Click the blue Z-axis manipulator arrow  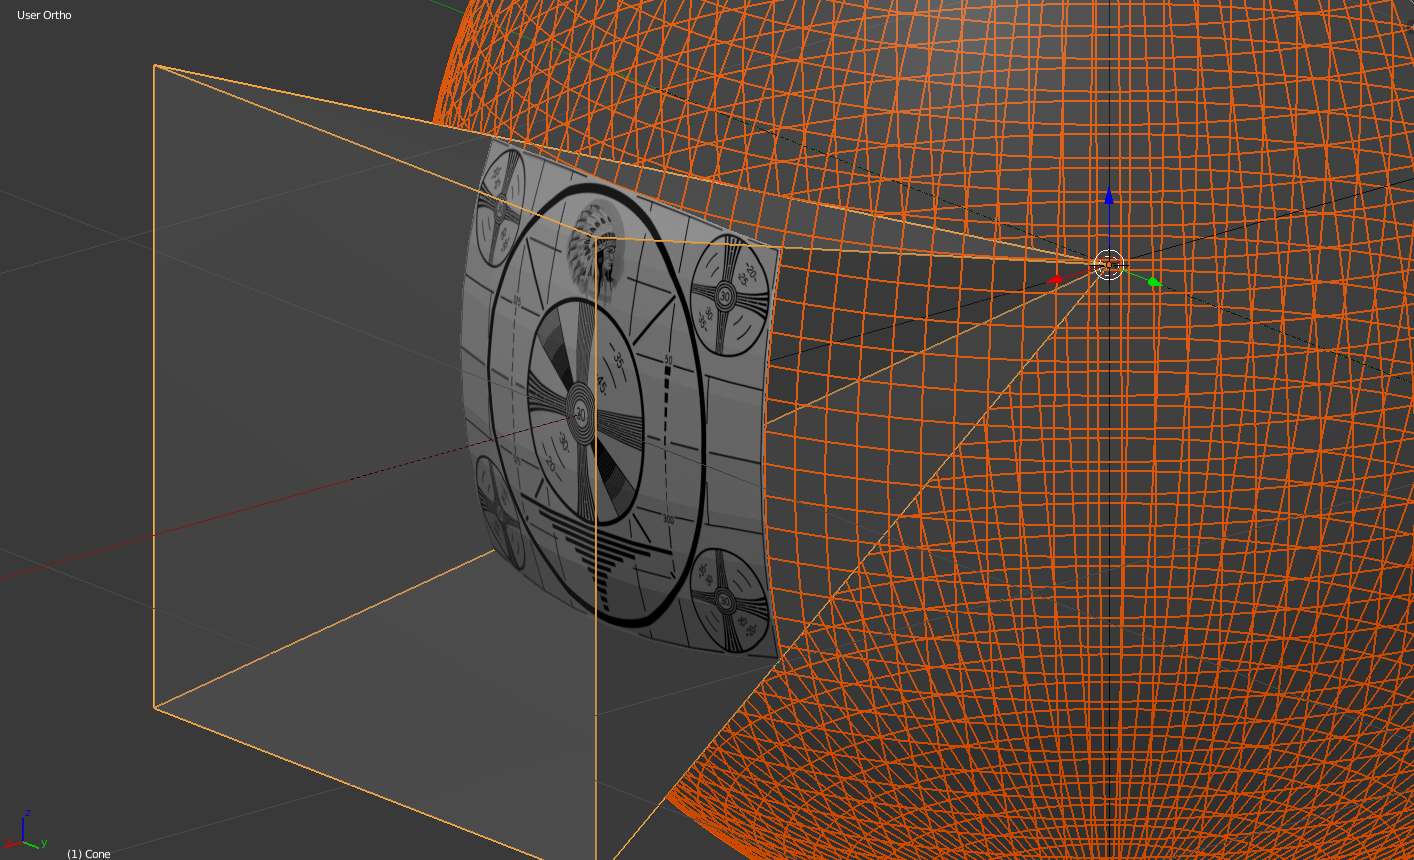tap(1108, 196)
